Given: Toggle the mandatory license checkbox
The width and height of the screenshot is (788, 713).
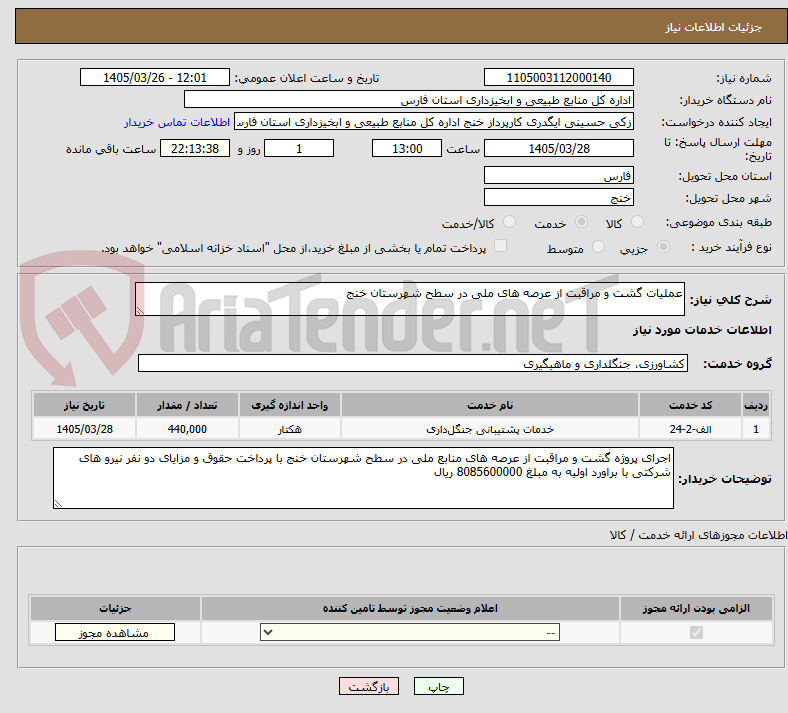Looking at the screenshot, I should [696, 632].
